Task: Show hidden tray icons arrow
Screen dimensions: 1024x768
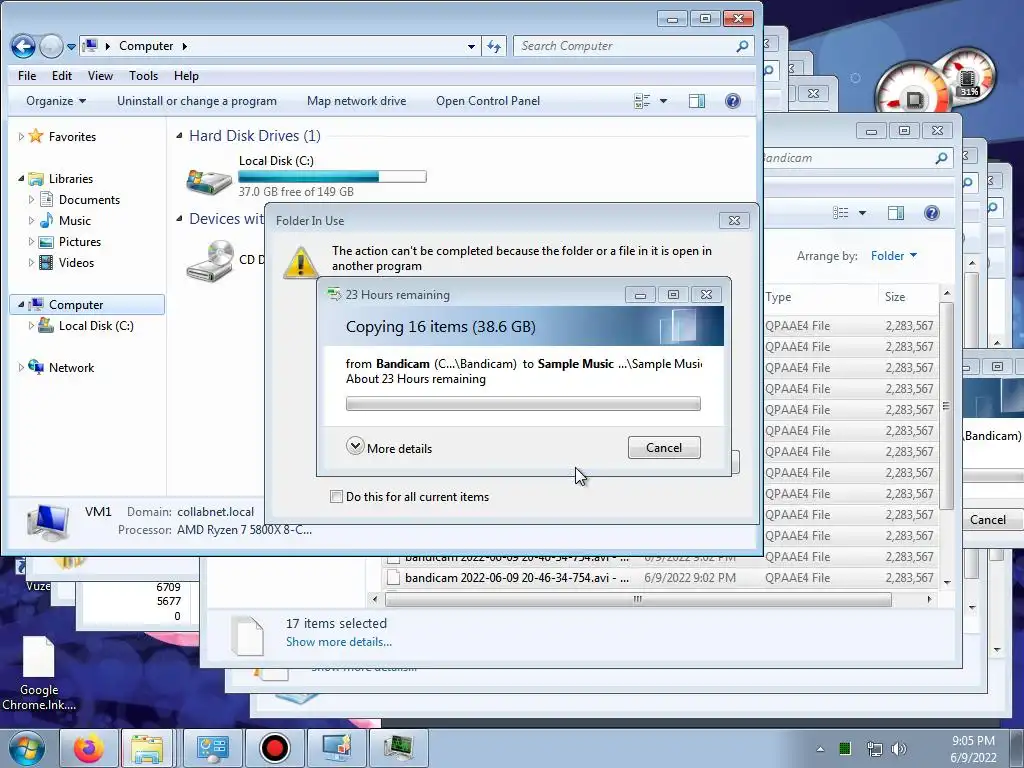Action: pyautogui.click(x=820, y=749)
